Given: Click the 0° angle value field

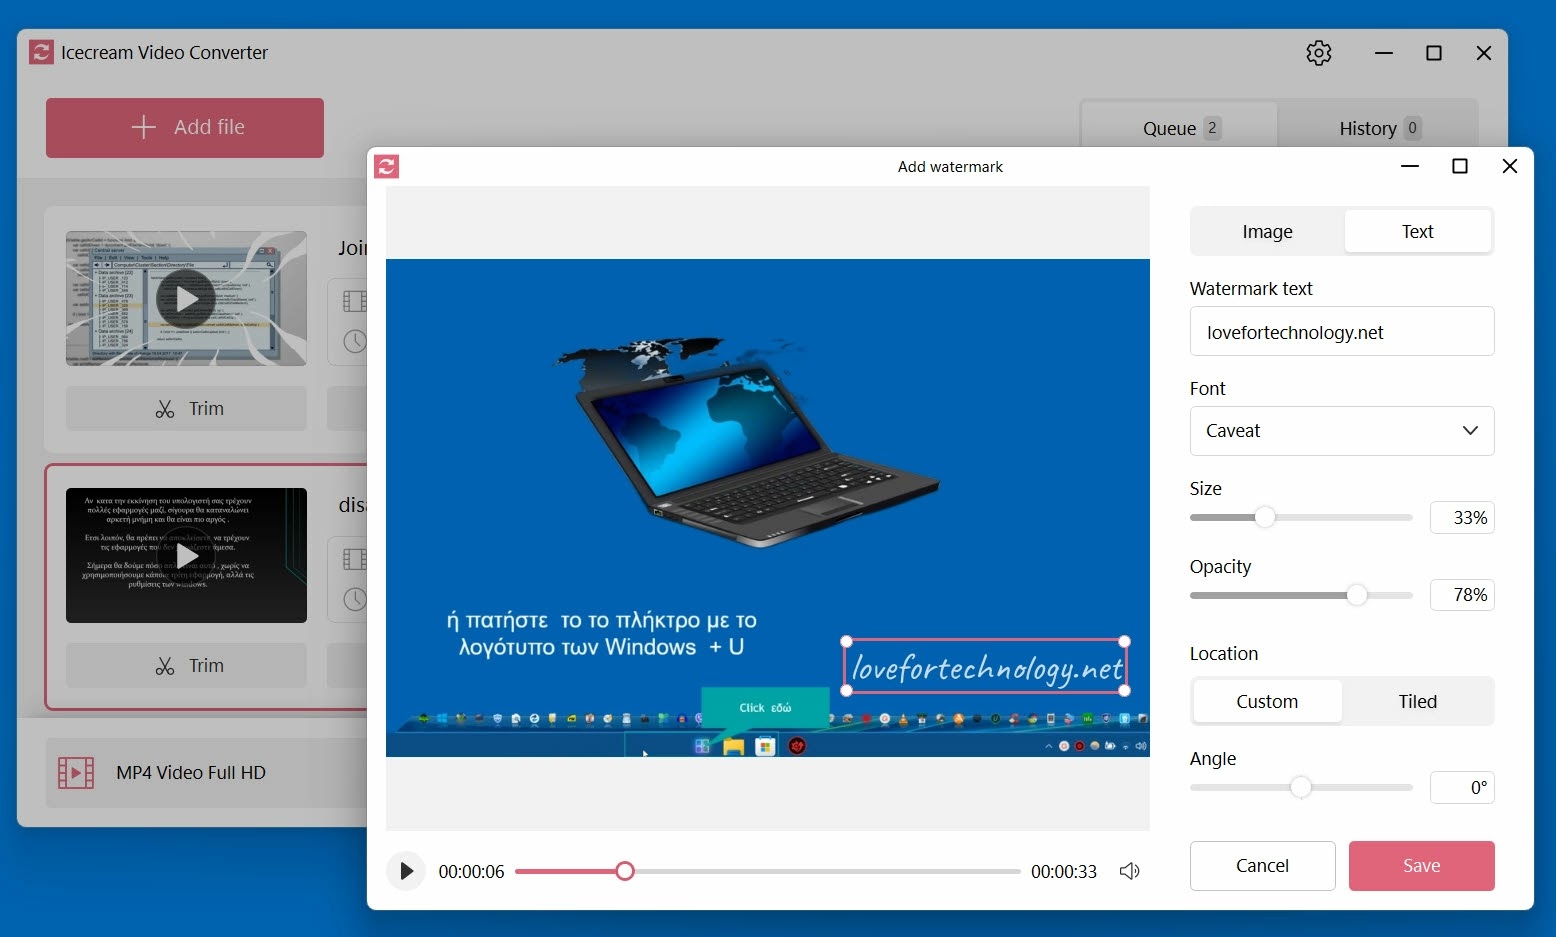Looking at the screenshot, I should (x=1462, y=788).
